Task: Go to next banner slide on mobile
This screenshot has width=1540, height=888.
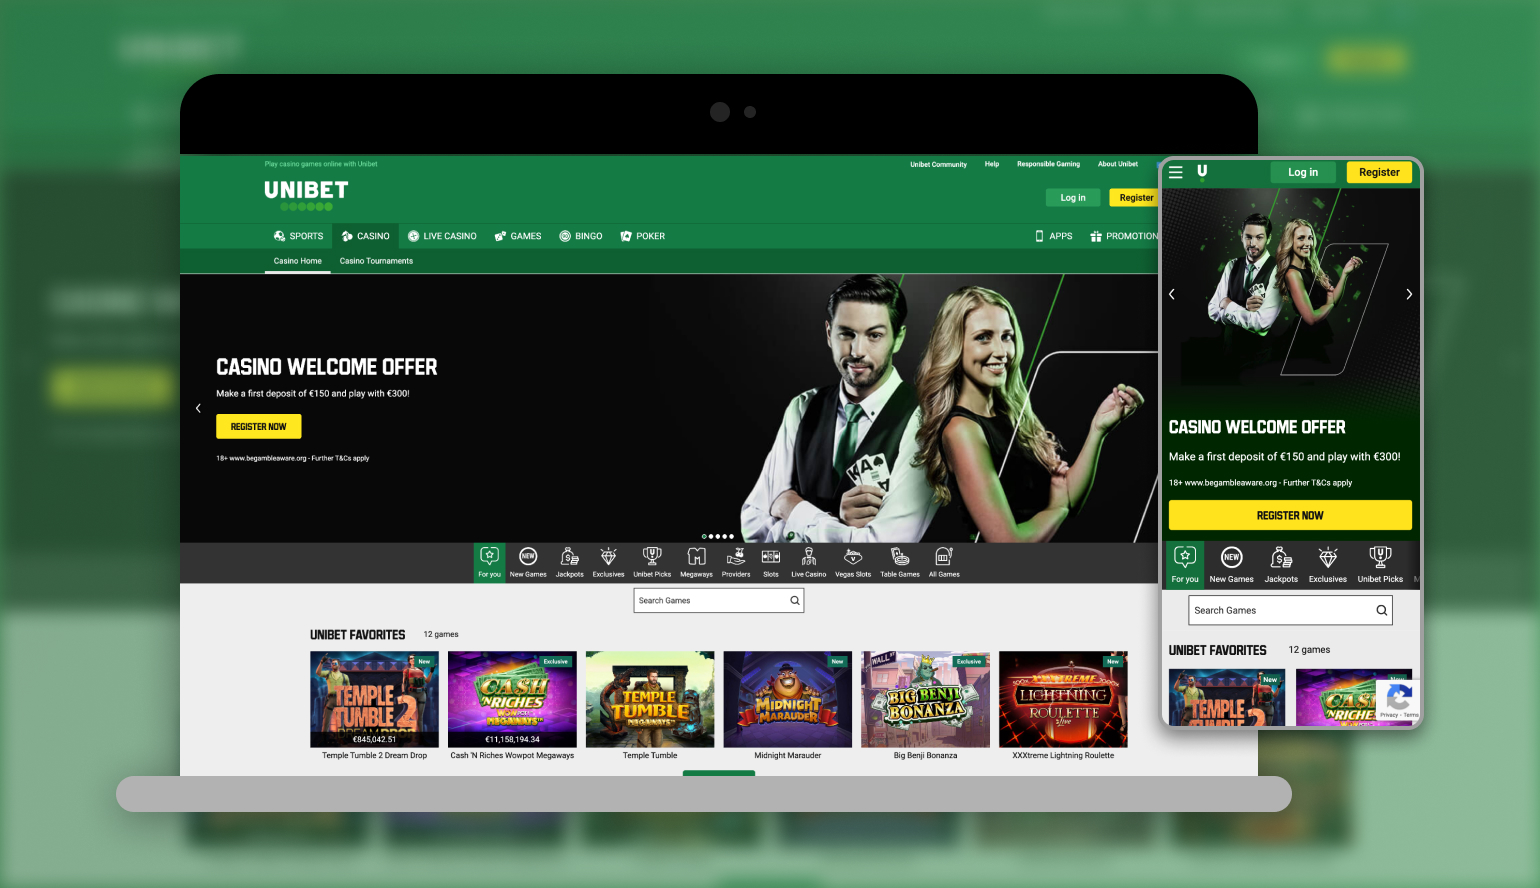Action: (x=1409, y=294)
